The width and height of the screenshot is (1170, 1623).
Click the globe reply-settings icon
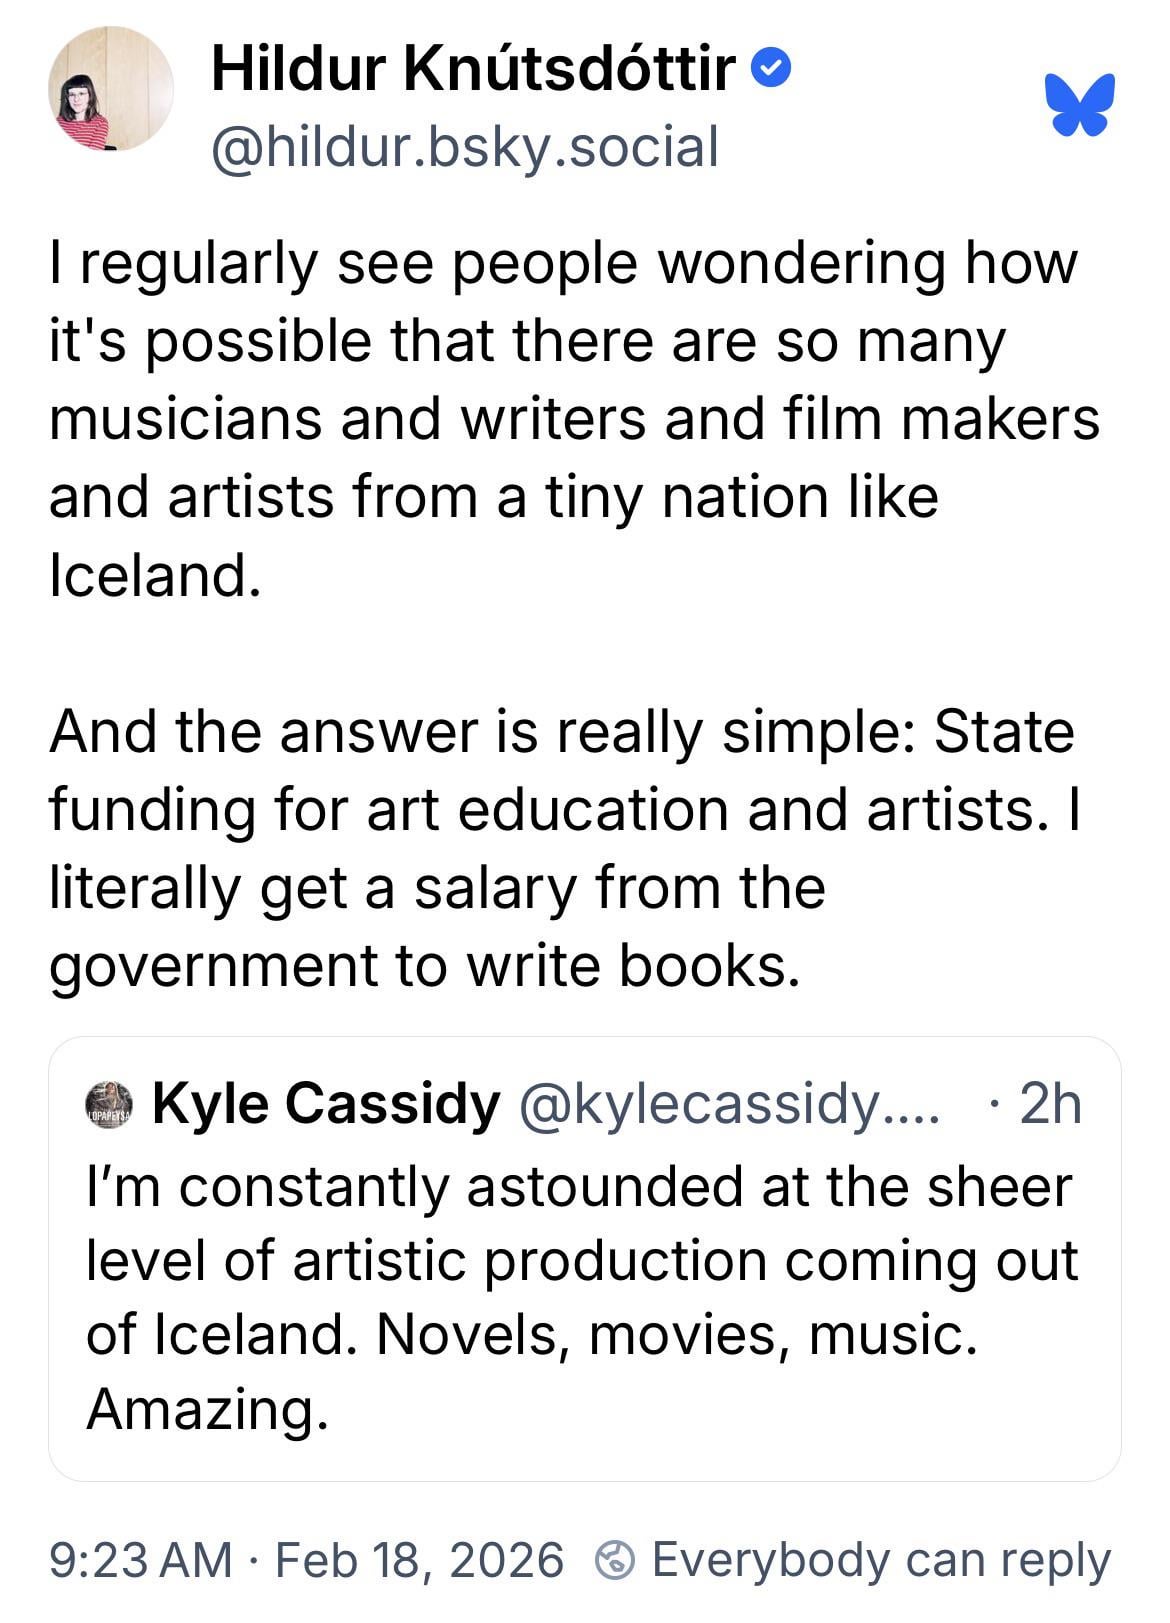[615, 1559]
